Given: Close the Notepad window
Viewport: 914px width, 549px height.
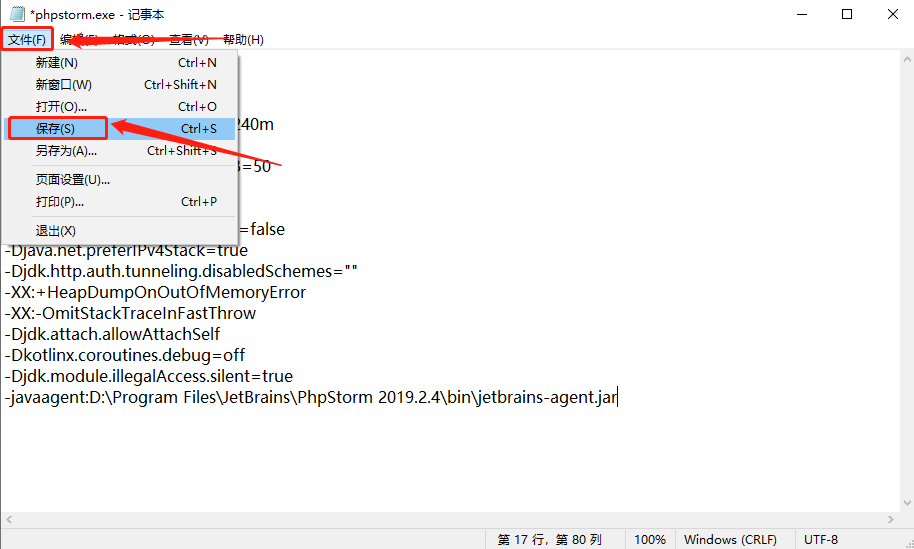Looking at the screenshot, I should 892,14.
